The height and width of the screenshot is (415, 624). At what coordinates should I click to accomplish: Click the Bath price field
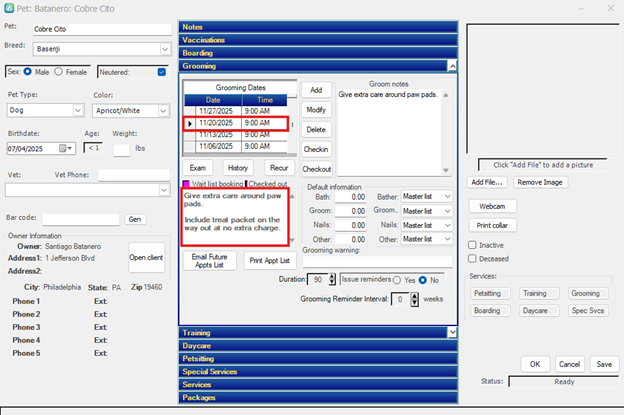(351, 197)
